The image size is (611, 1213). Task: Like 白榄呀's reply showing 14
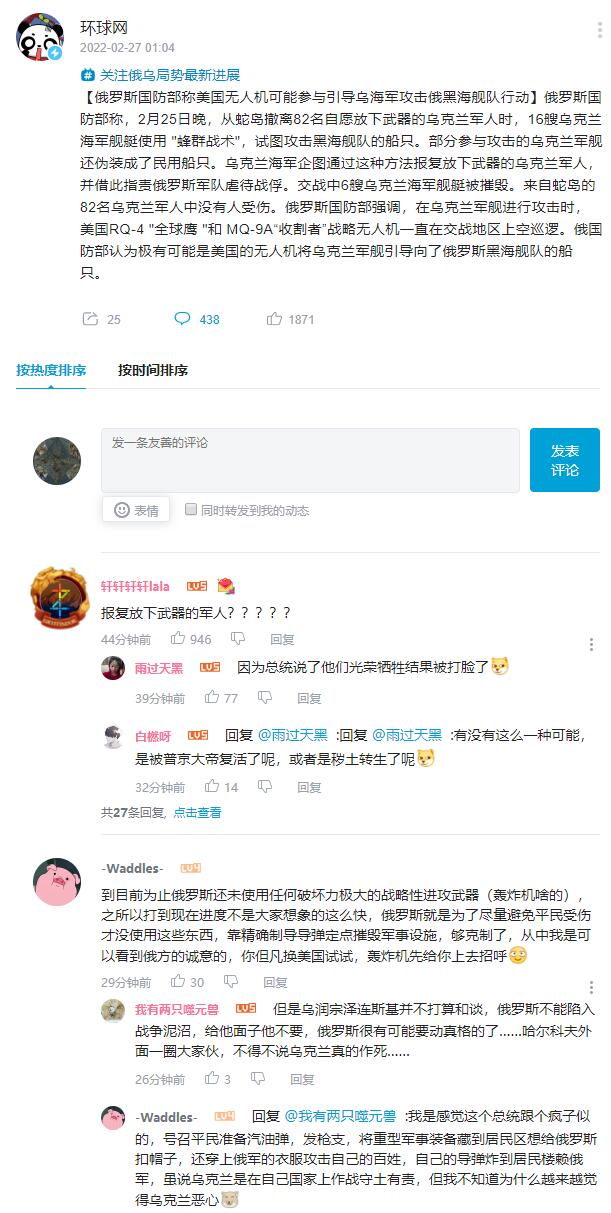point(212,787)
